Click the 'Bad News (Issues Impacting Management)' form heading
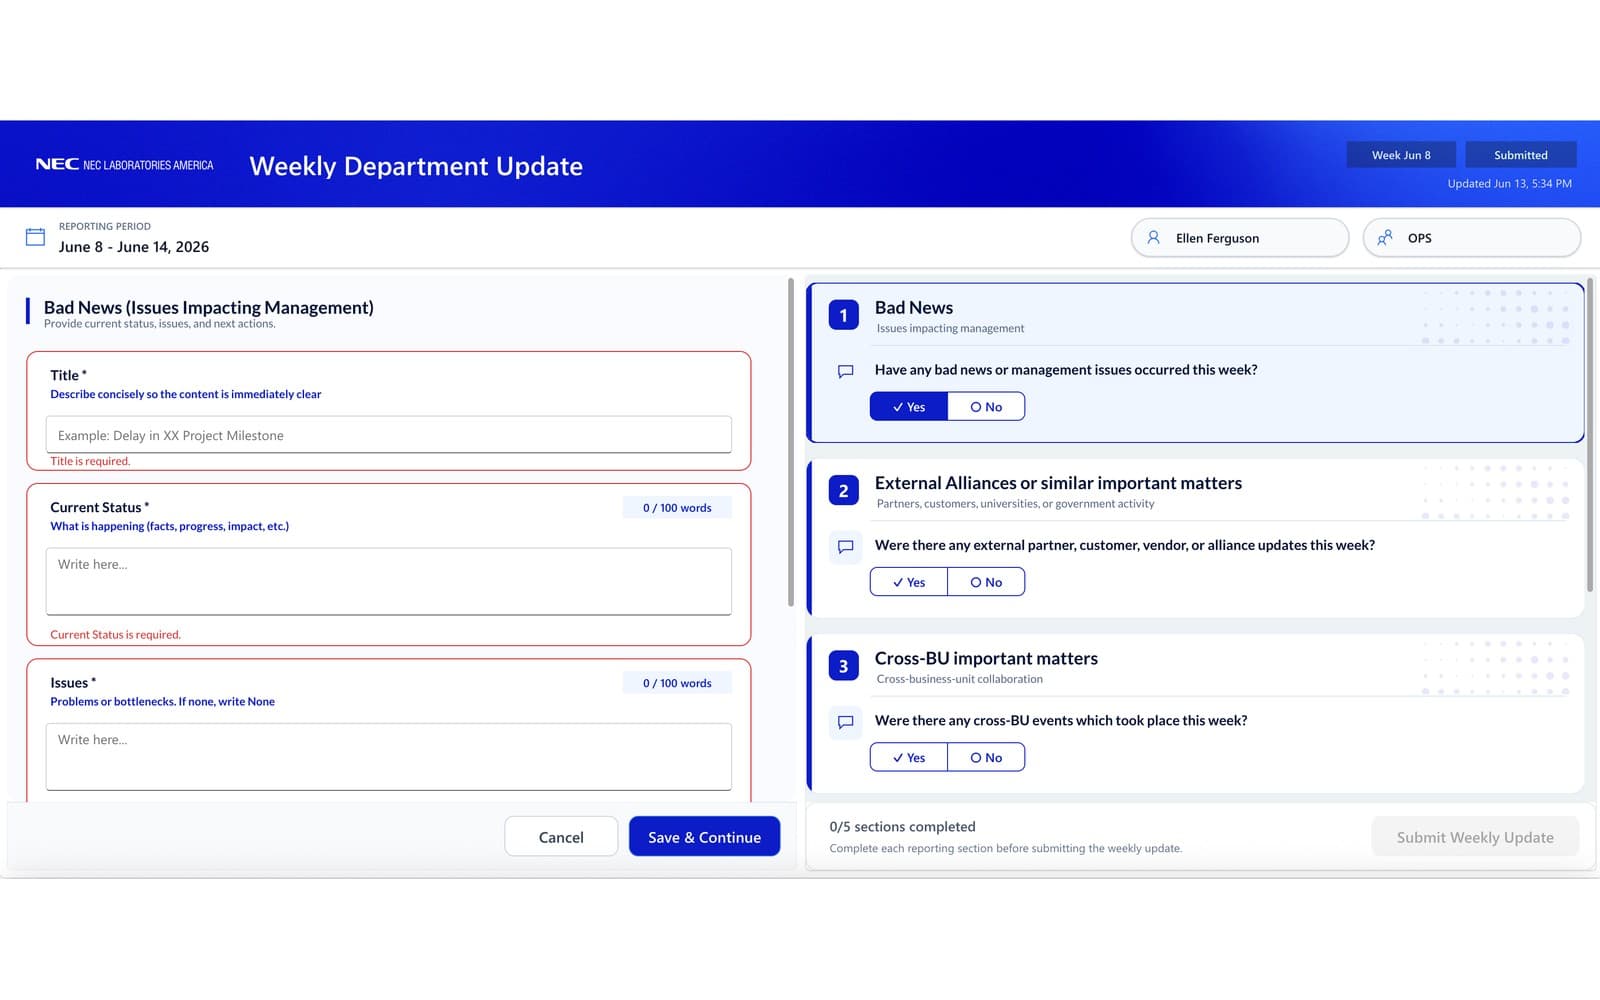 click(x=208, y=307)
